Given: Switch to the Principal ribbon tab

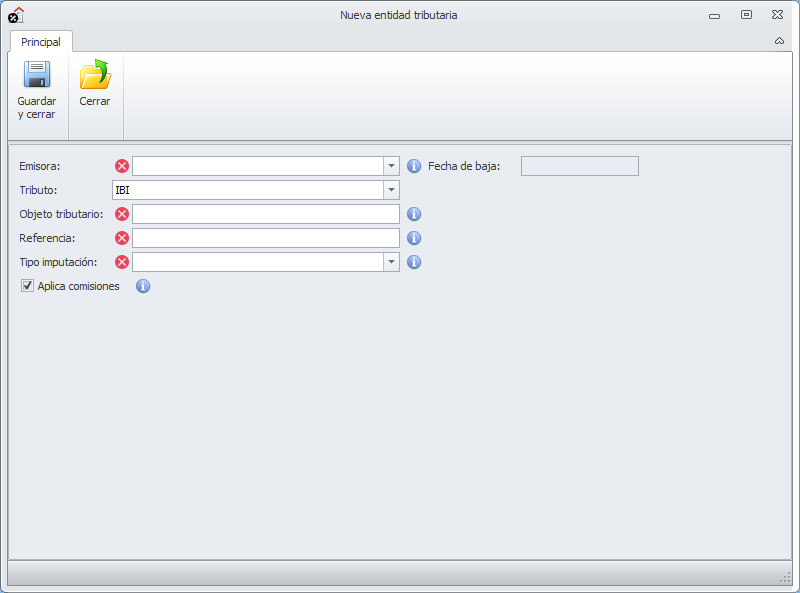Looking at the screenshot, I should coord(41,42).
